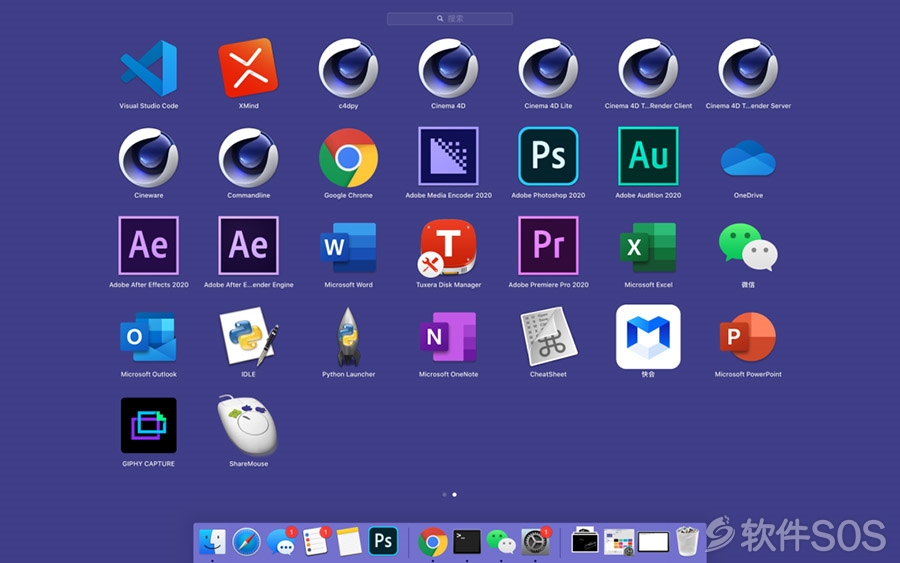This screenshot has width=900, height=563.
Task: Launch Python IDLE
Action: click(x=249, y=337)
